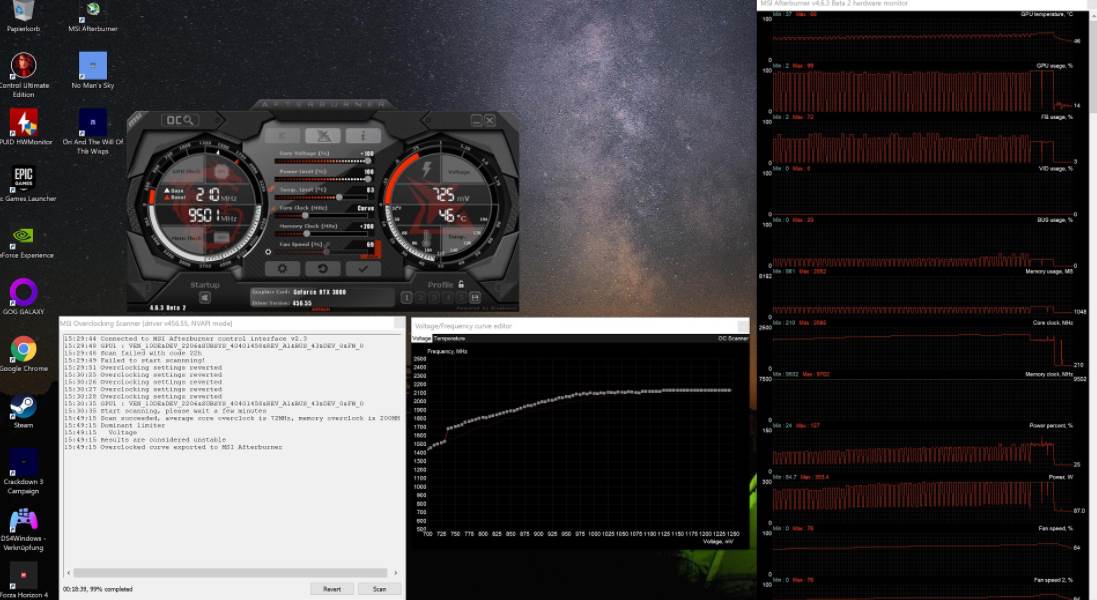Click the GPU temperature graph in hardware monitor

pyautogui.click(x=923, y=39)
